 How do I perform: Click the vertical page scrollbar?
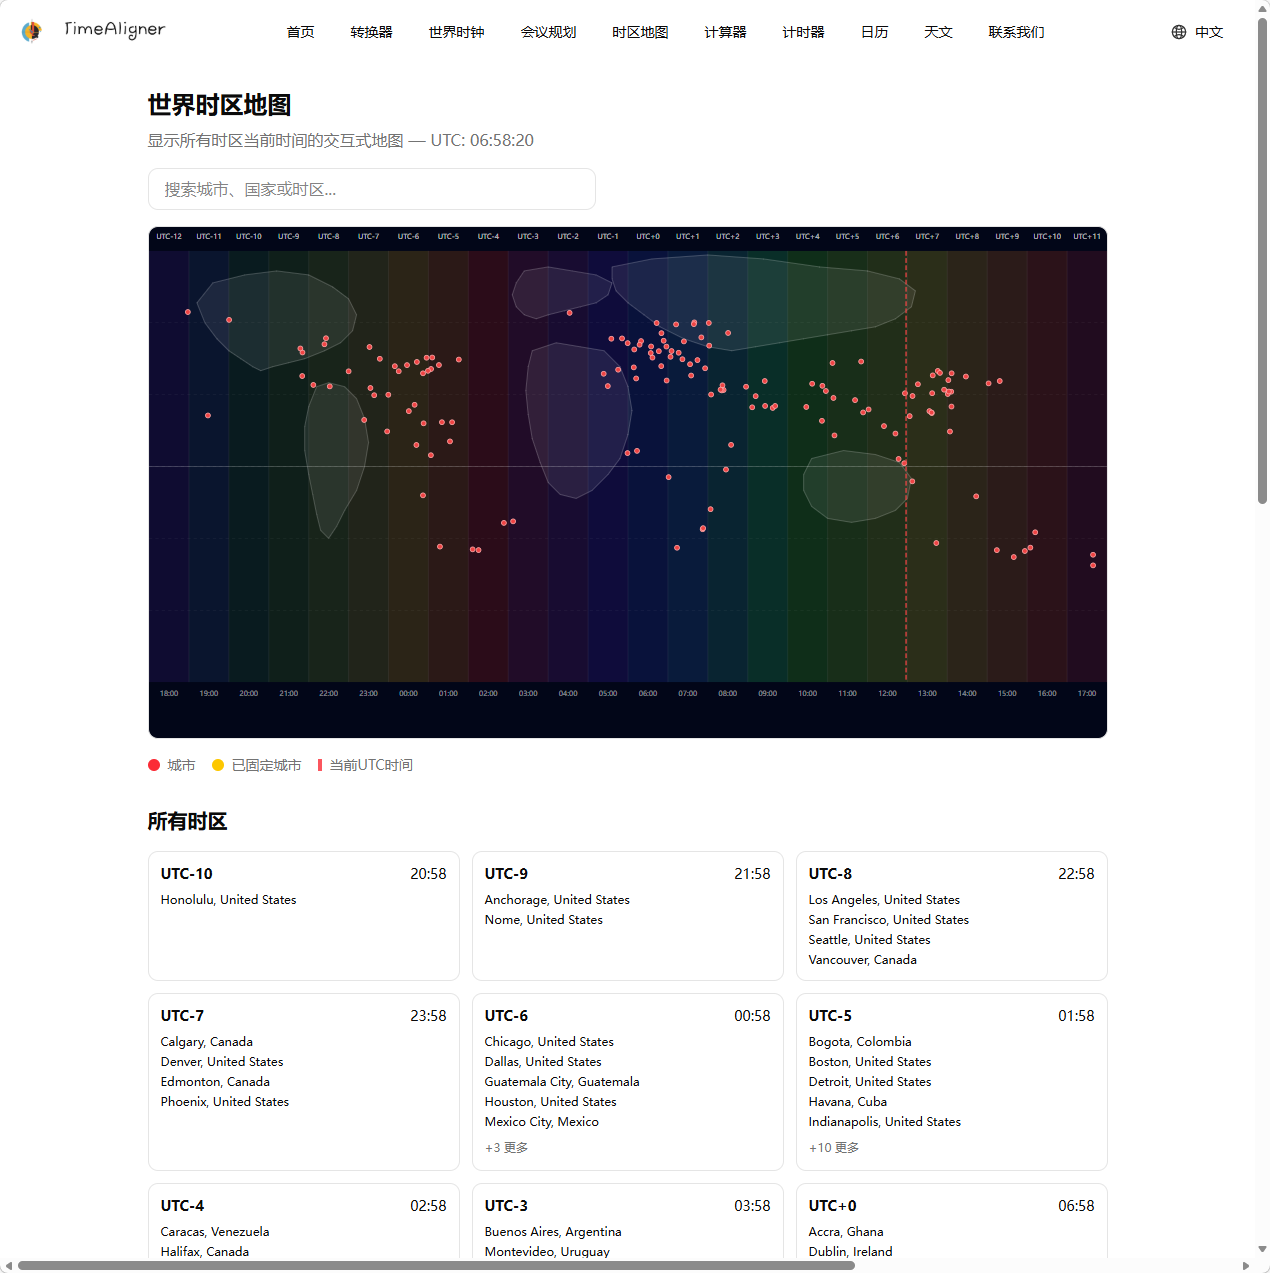coord(1262,260)
